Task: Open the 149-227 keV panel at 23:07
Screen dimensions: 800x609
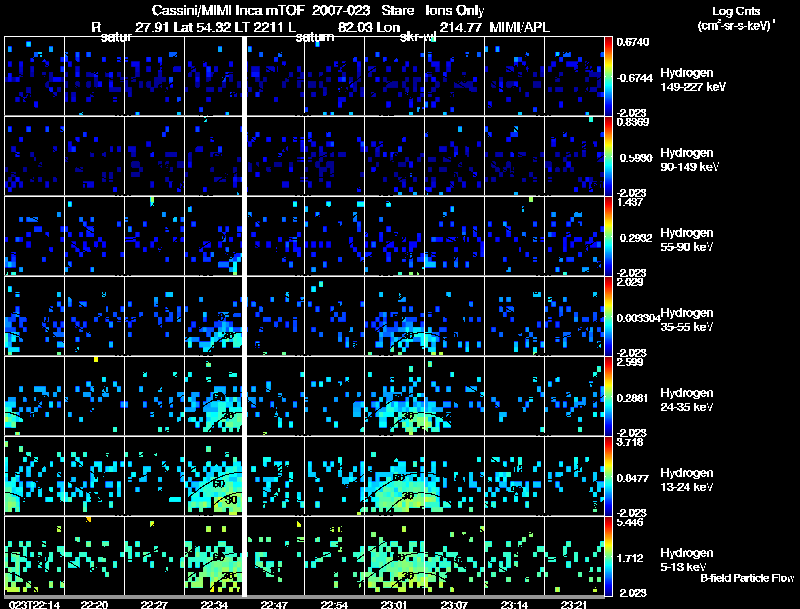Action: (x=454, y=75)
